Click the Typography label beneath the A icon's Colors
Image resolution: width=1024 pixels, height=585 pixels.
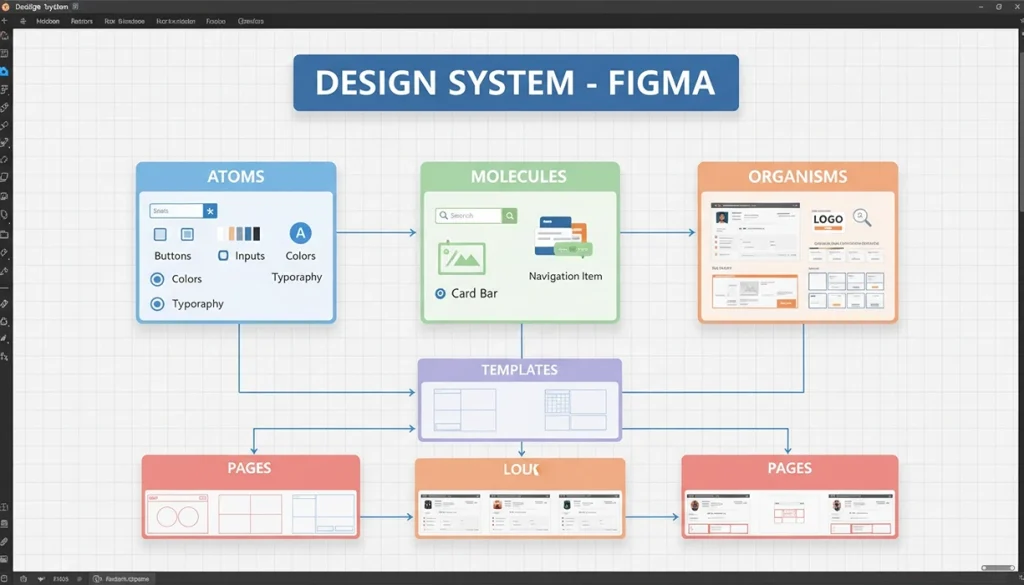(x=296, y=277)
